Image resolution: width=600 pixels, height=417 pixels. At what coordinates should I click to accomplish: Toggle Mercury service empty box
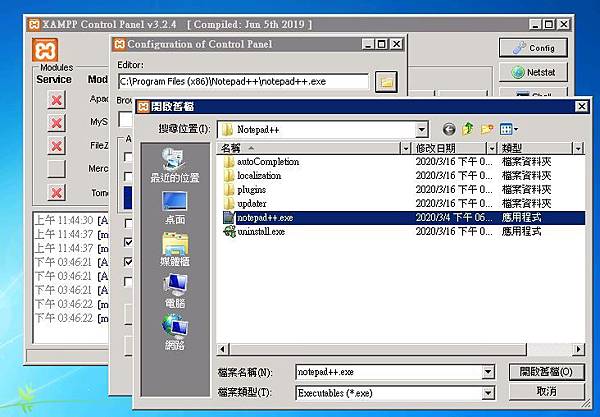56,169
